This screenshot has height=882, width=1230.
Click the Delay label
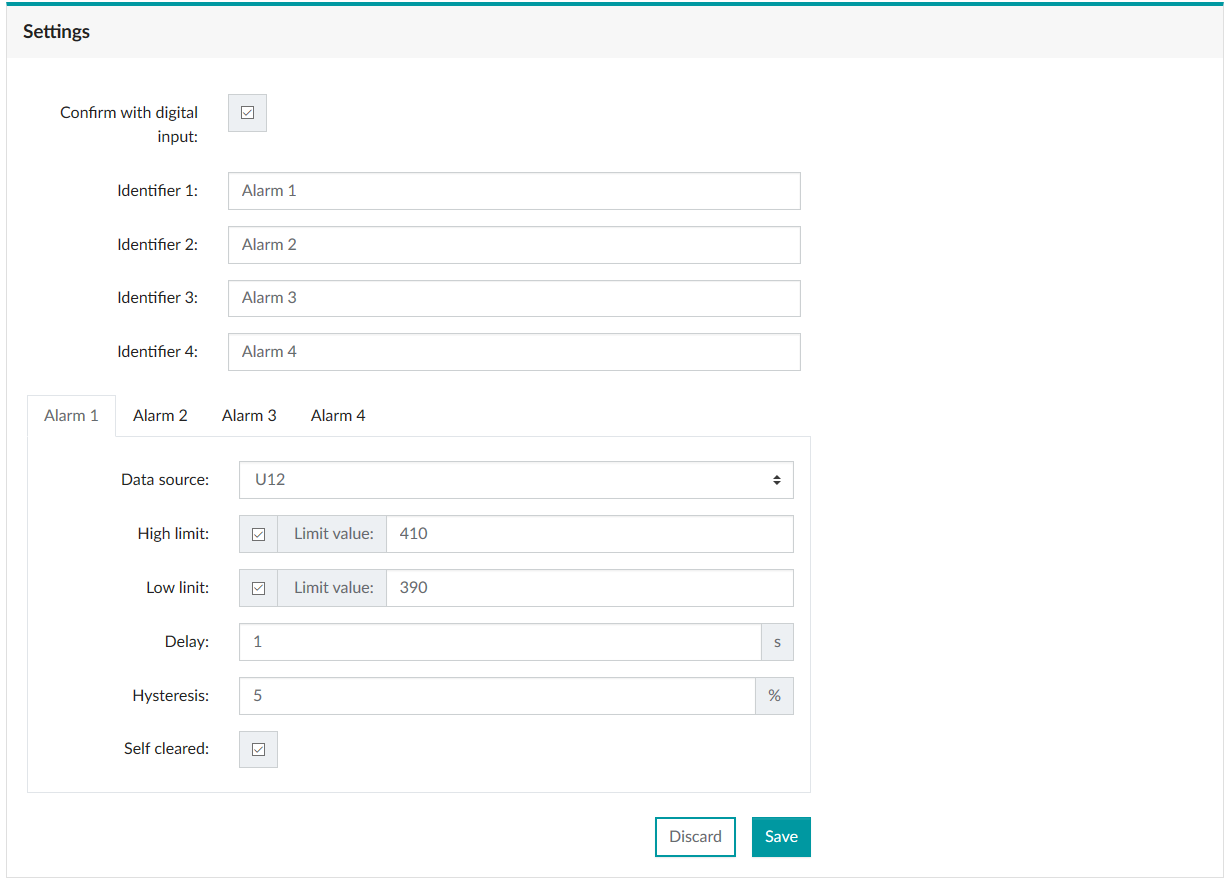click(187, 642)
